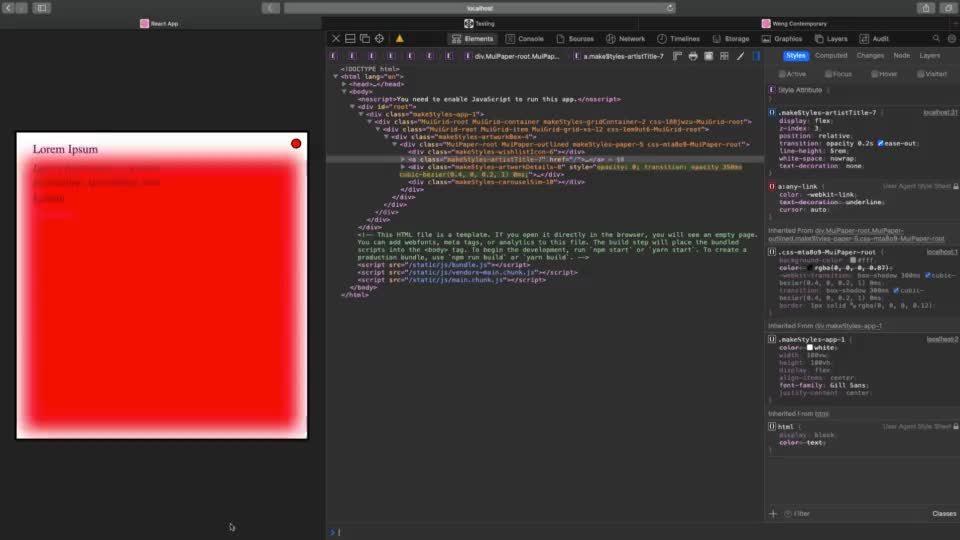Toggle the appearance override icon next to the printer
960x540 pixels.
[708, 56]
